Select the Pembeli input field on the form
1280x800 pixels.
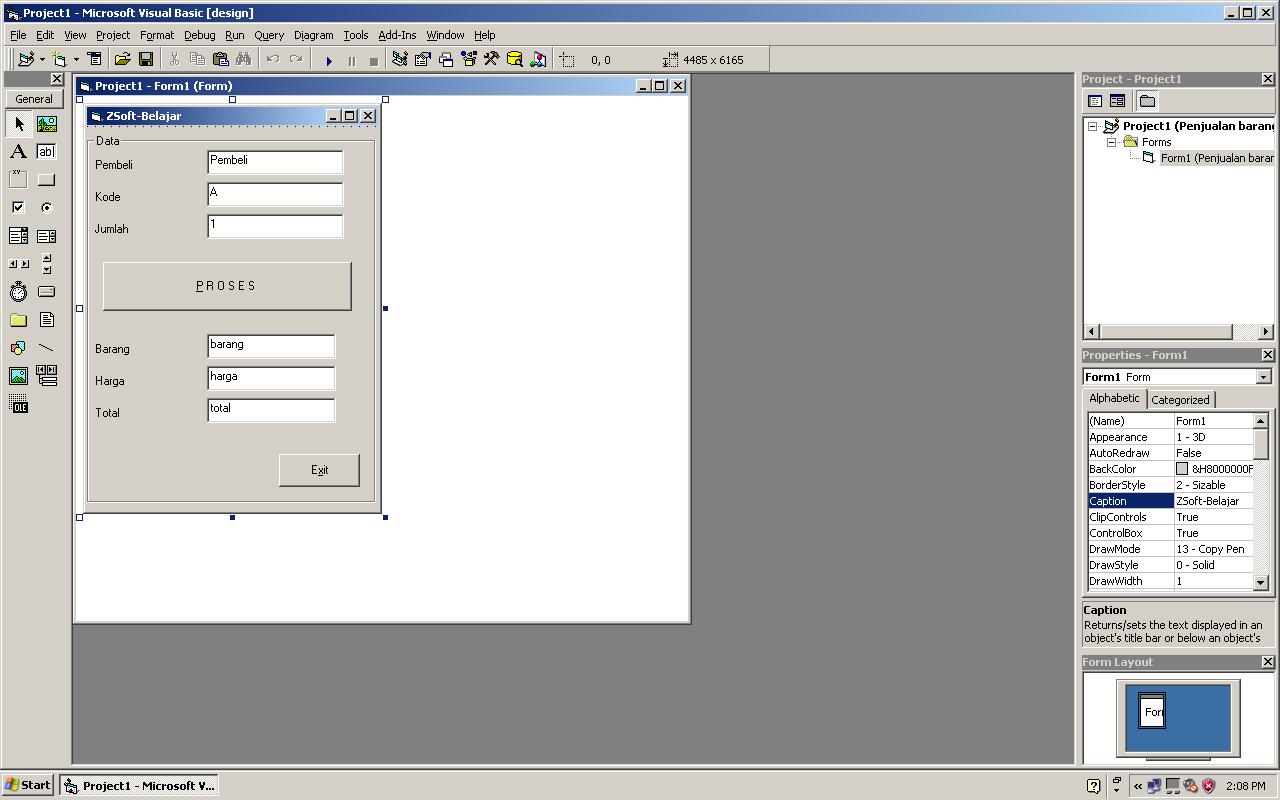pos(274,161)
